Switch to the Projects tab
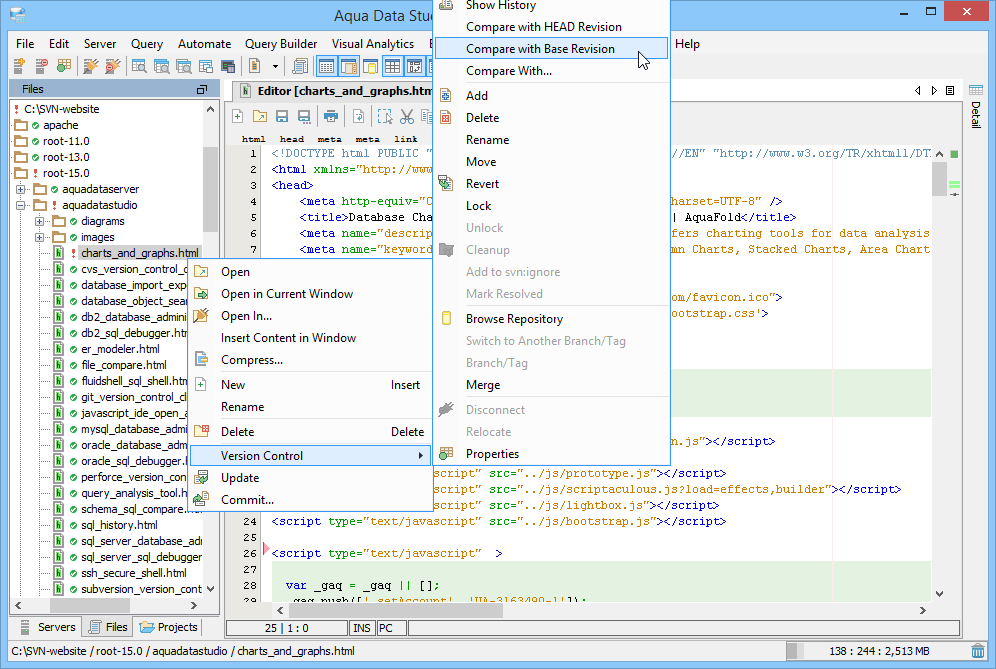The image size is (996, 669). click(168, 627)
